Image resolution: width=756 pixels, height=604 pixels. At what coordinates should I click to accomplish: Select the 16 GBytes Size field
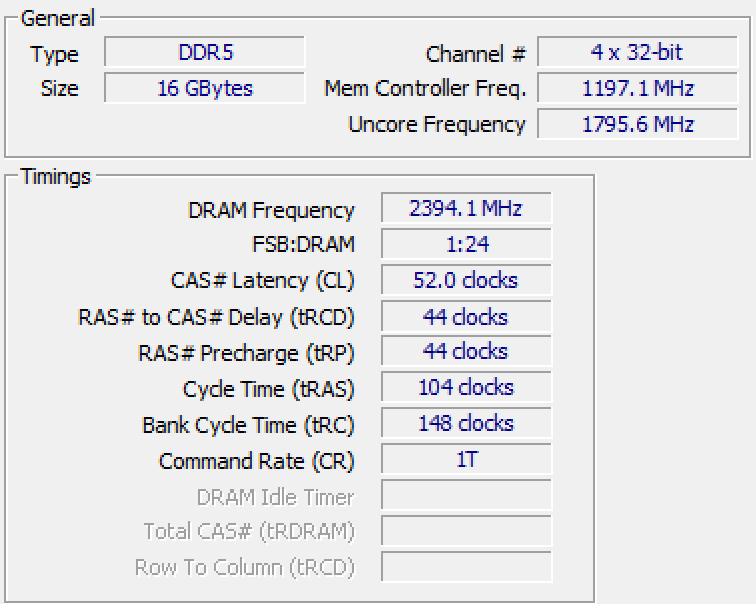204,88
